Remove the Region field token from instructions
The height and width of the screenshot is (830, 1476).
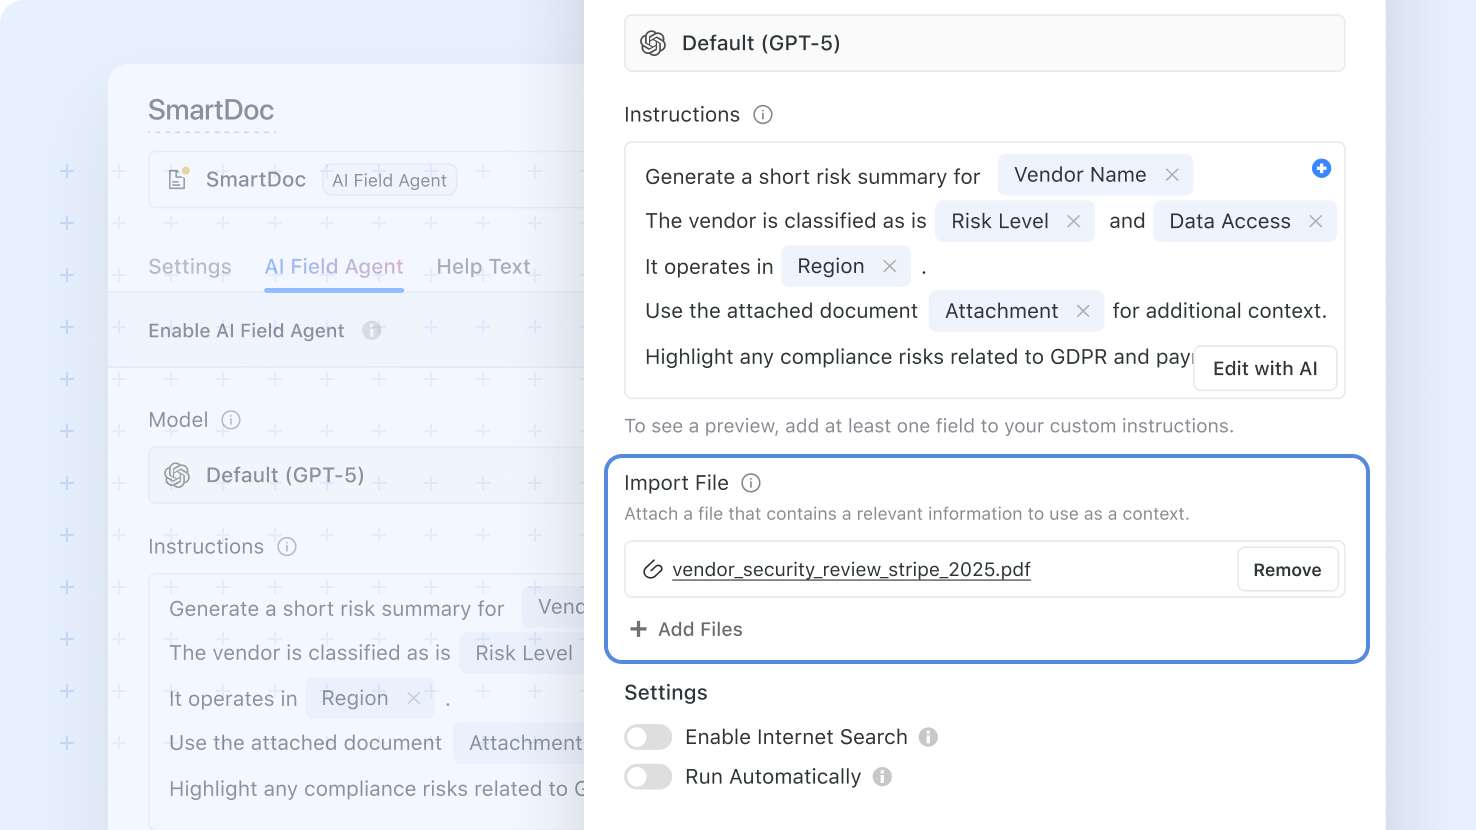(889, 266)
